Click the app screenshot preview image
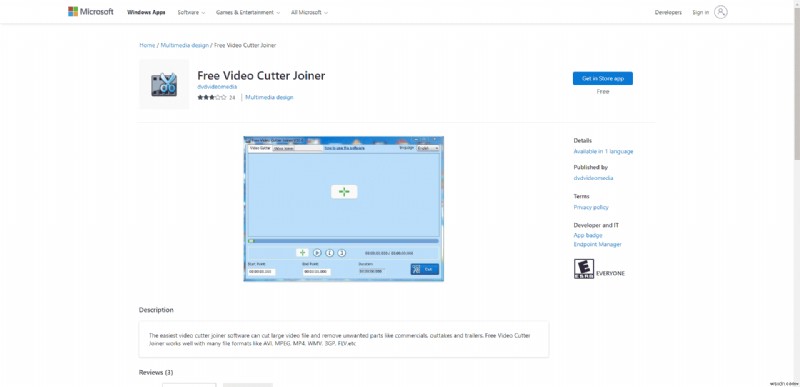 pyautogui.click(x=343, y=209)
